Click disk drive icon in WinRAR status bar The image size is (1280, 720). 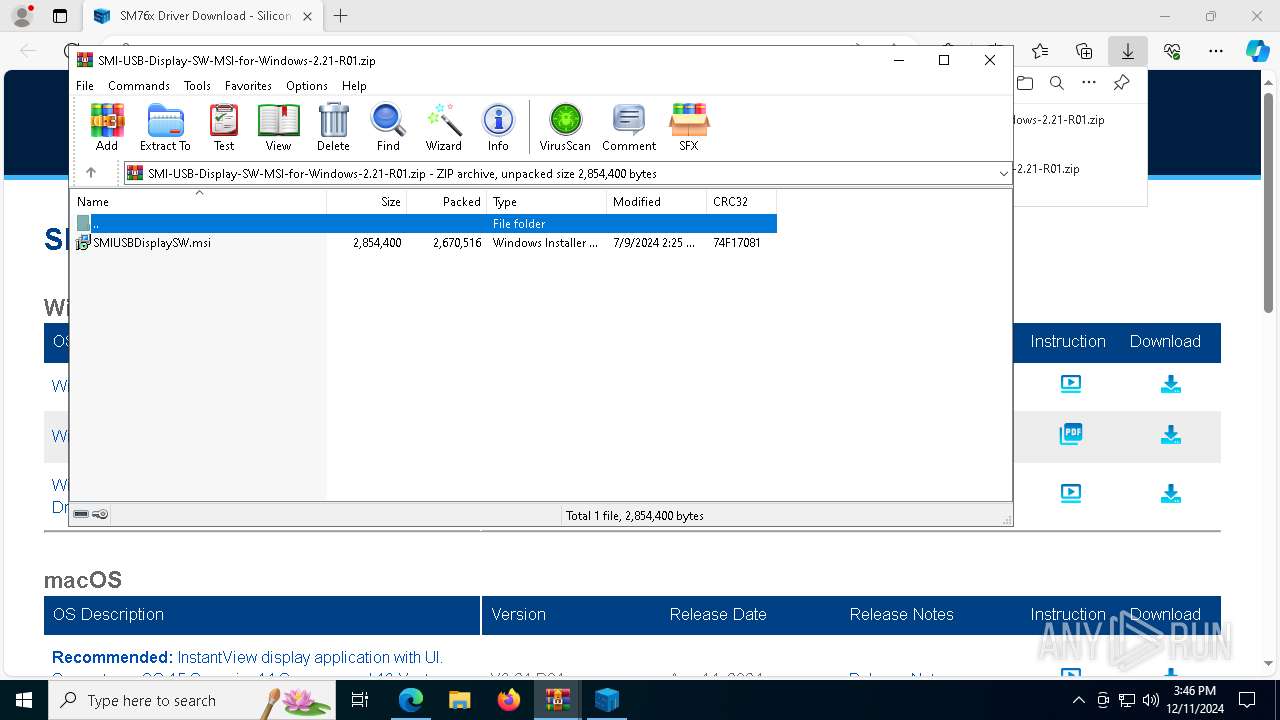pos(81,514)
